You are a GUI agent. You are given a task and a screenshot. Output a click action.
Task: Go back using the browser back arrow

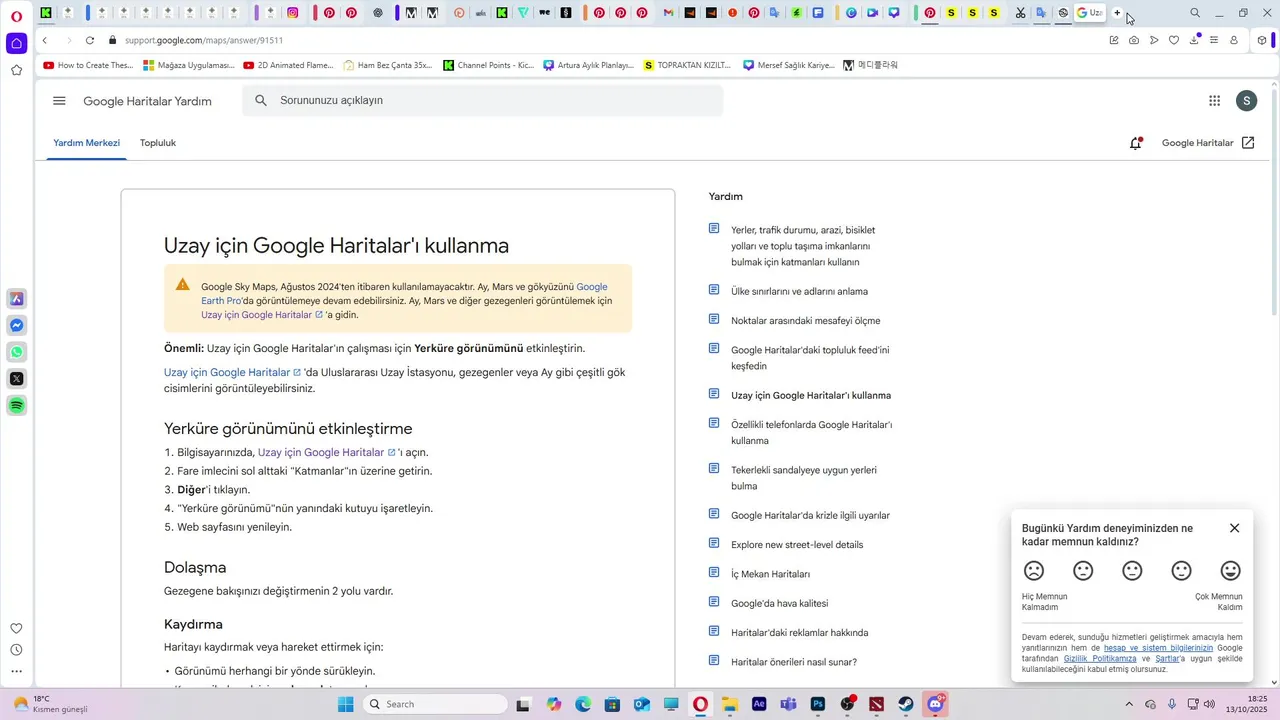tap(45, 40)
